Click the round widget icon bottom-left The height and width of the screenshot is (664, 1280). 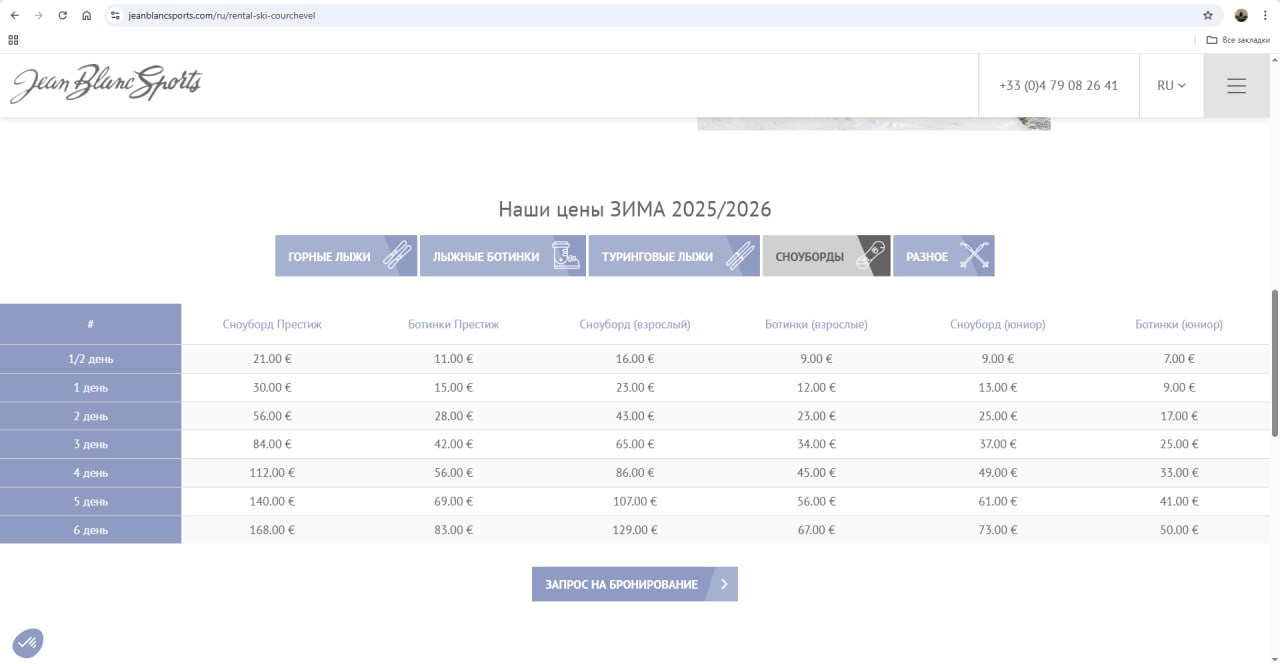click(28, 642)
